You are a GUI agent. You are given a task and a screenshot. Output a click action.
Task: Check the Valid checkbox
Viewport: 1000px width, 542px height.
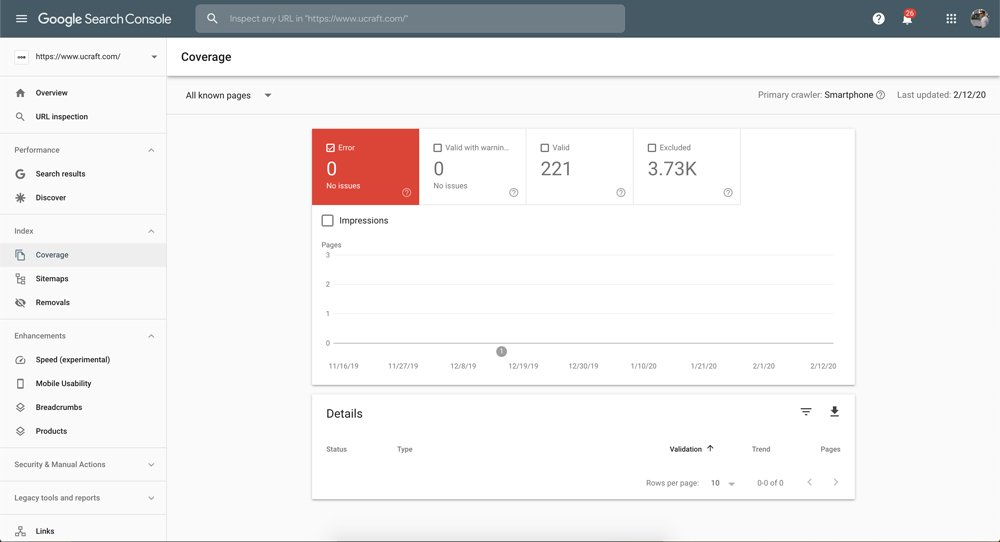(x=545, y=148)
